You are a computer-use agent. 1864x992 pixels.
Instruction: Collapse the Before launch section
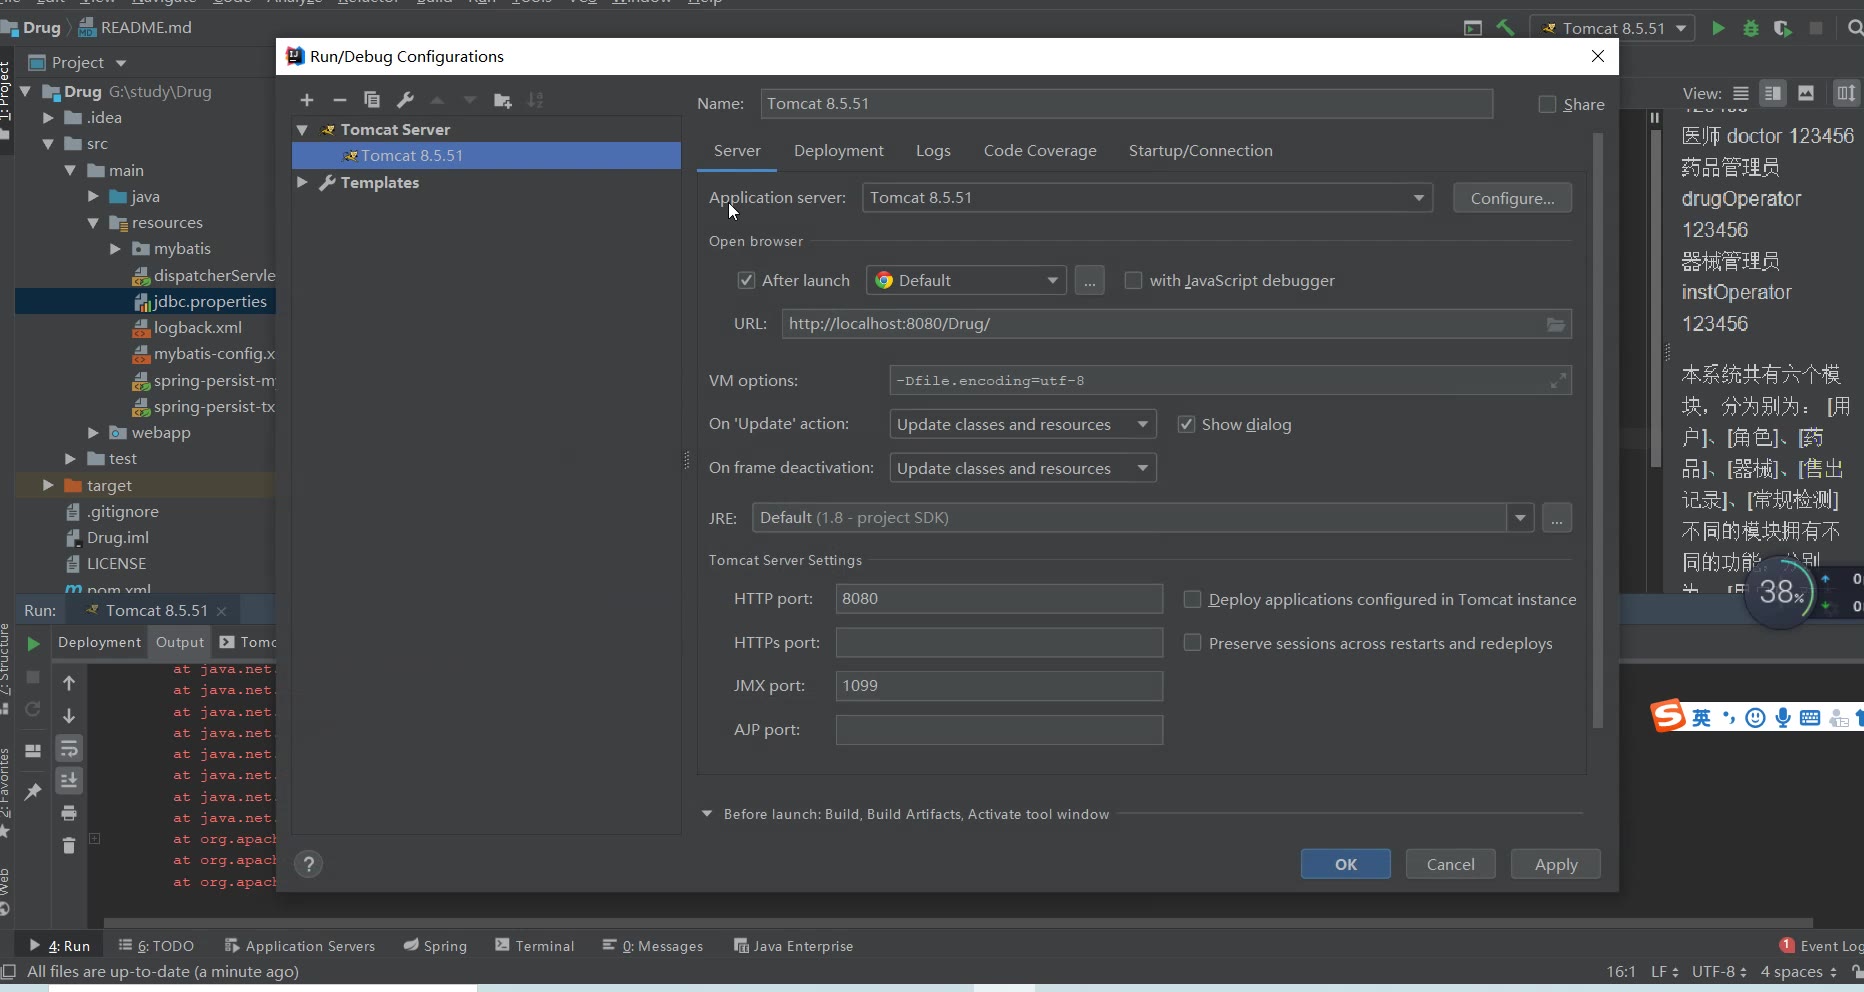coord(707,814)
